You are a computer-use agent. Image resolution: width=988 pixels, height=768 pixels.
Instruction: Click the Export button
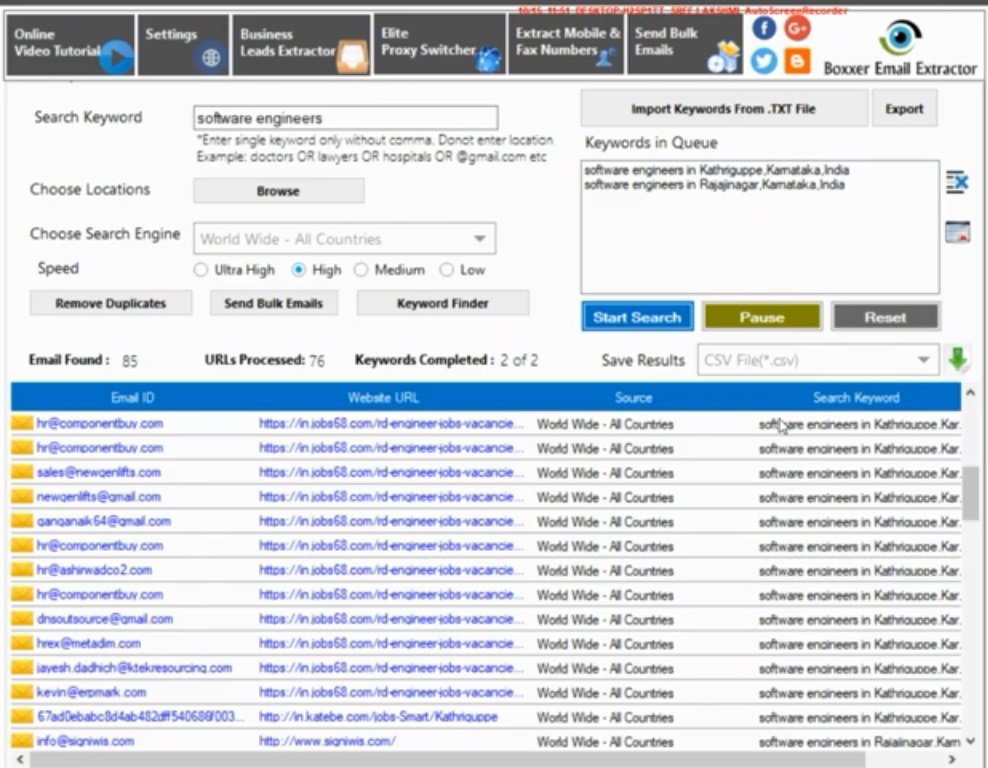(904, 109)
